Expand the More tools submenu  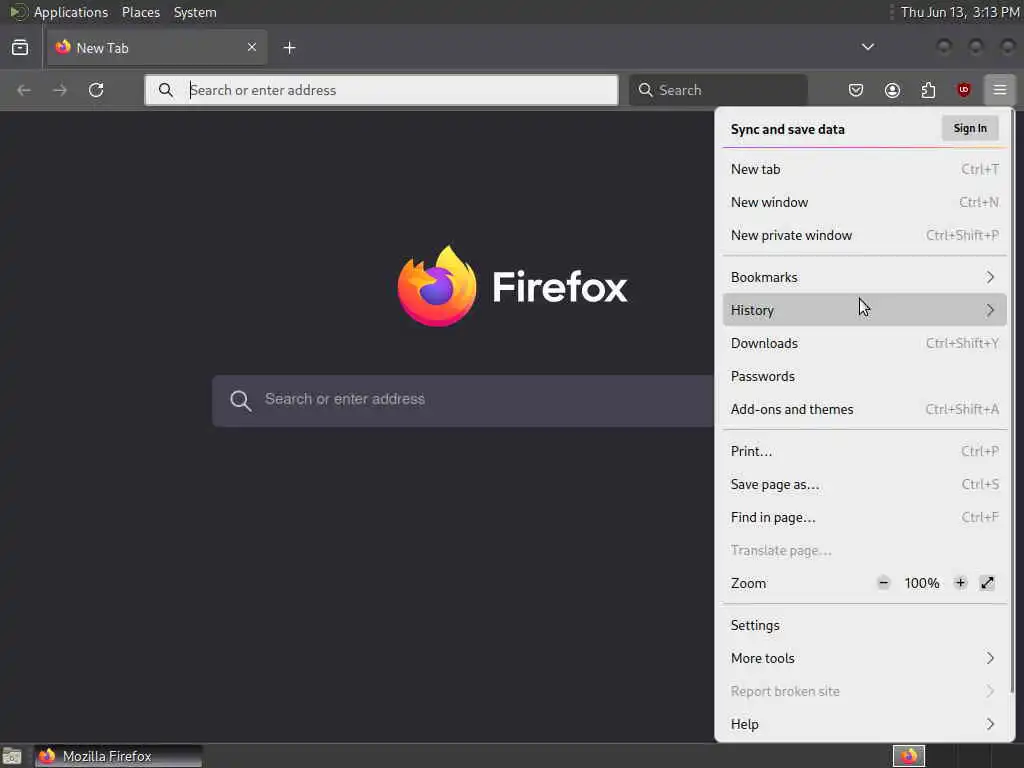point(865,658)
